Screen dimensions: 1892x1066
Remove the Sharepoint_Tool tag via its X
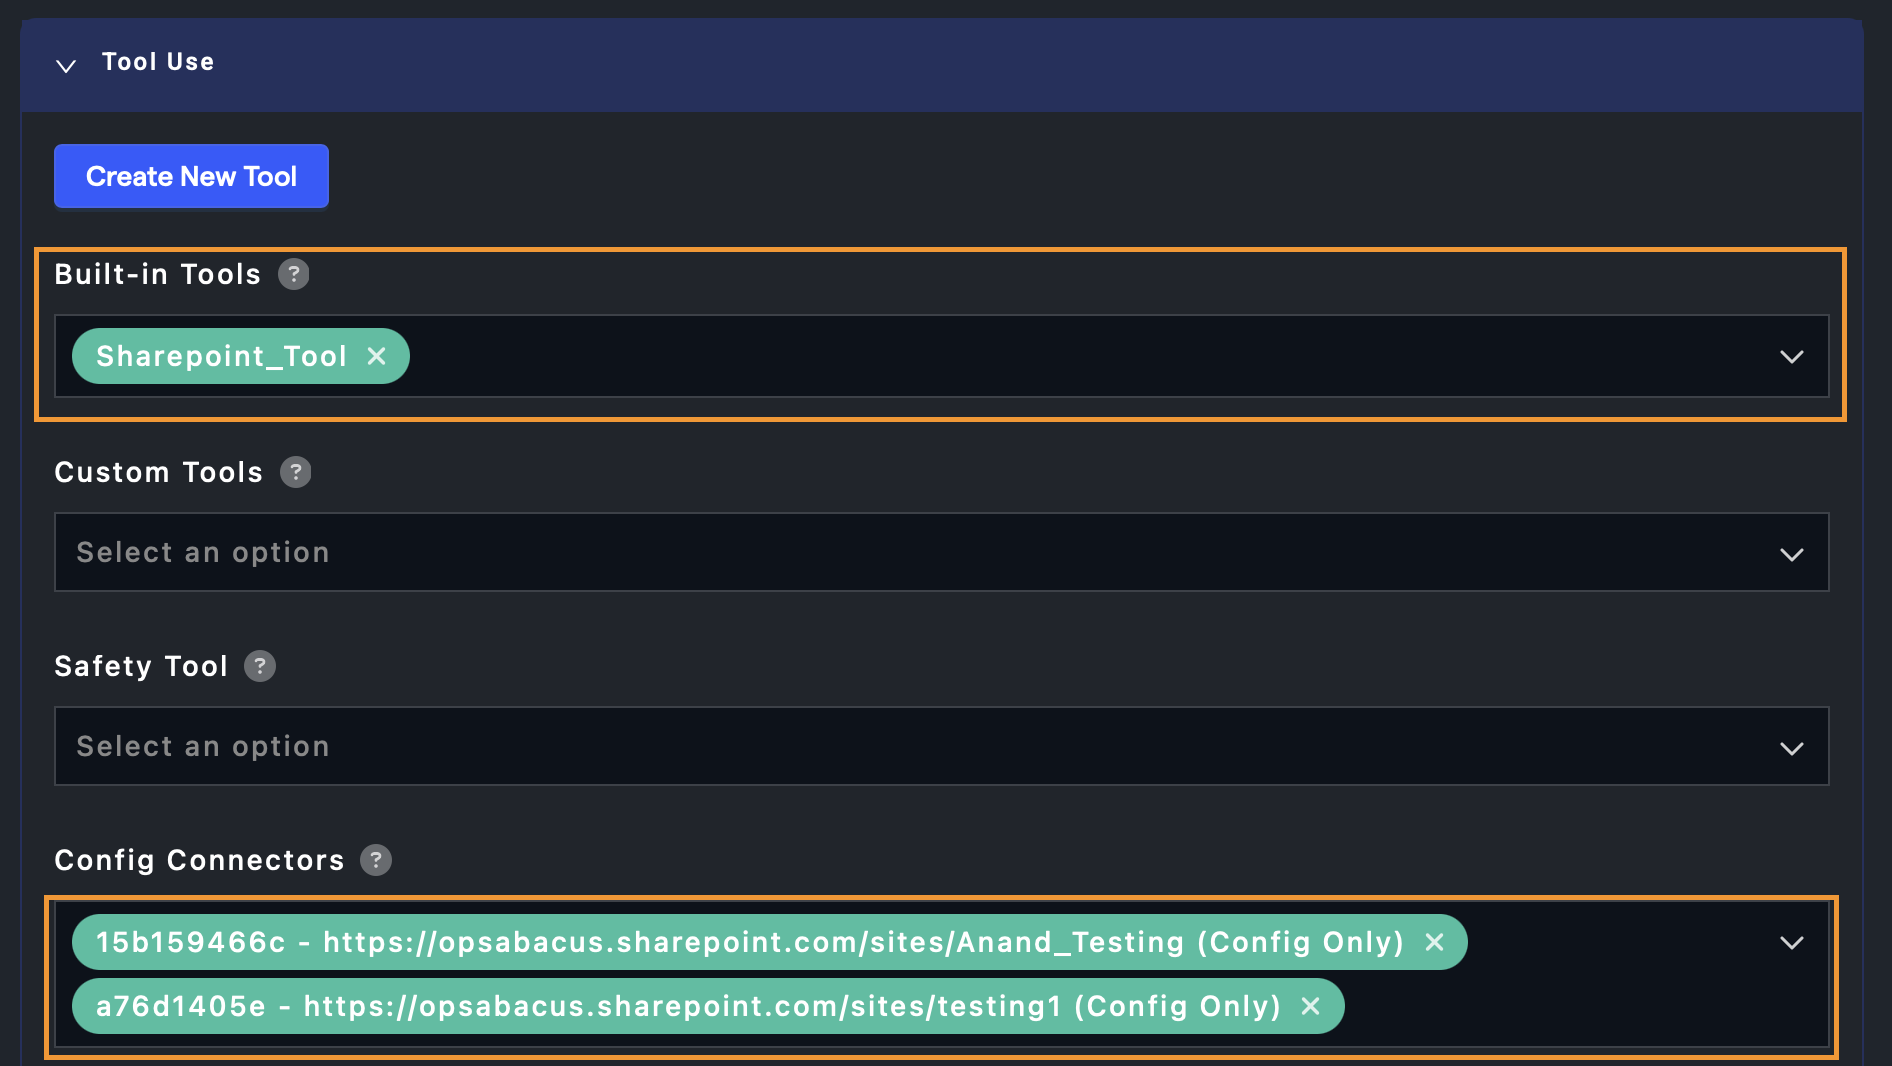377,356
